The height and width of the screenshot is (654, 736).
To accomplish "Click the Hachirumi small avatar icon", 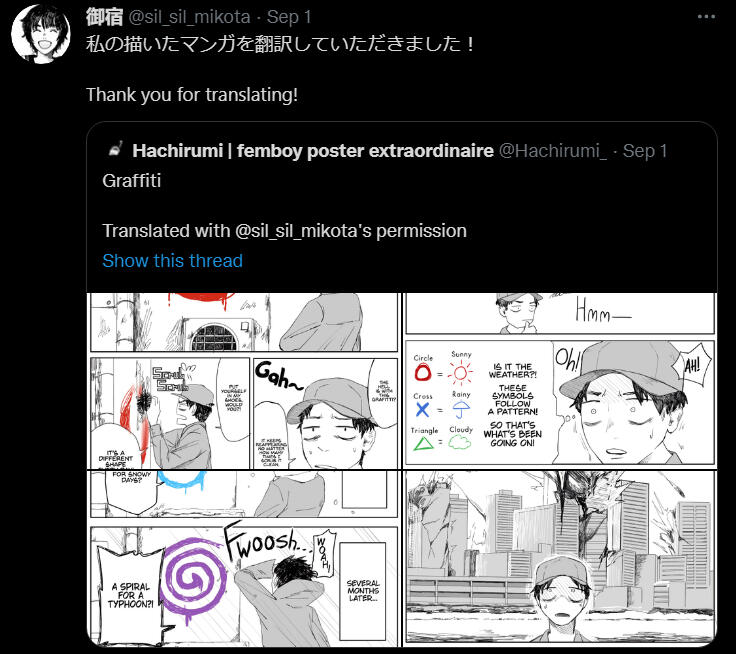I will click(x=115, y=149).
